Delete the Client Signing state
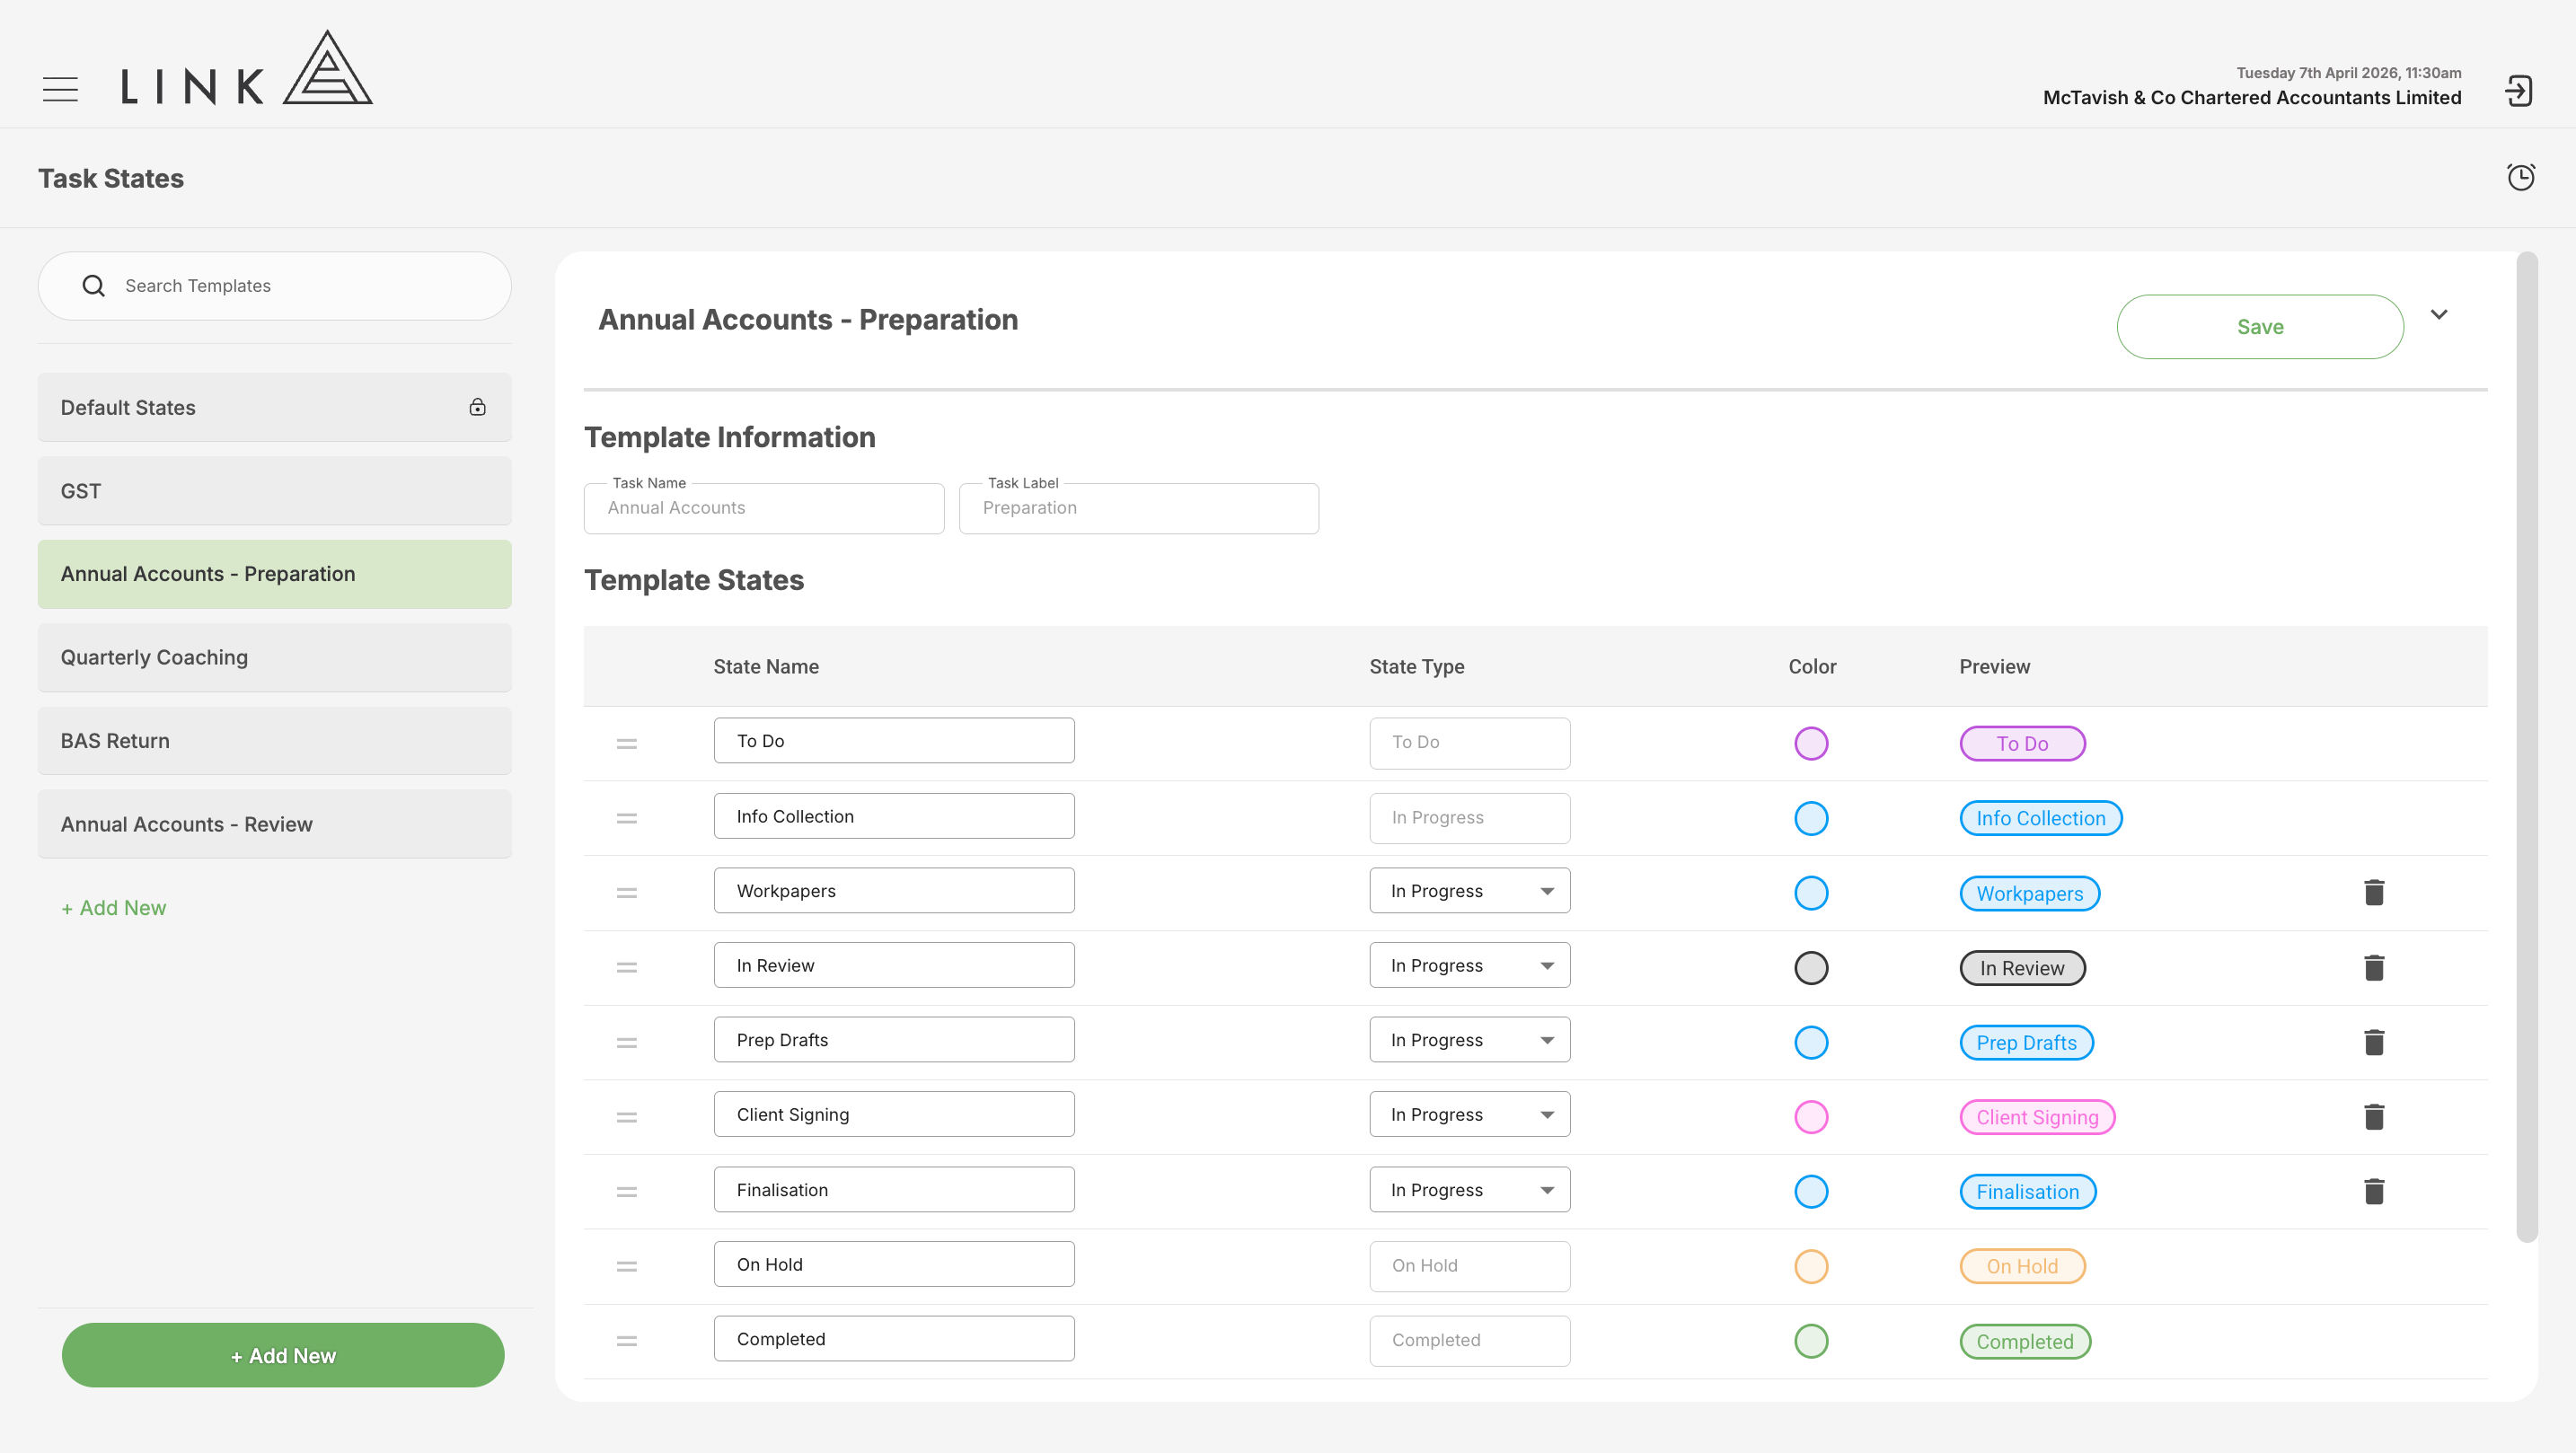Image resolution: width=2576 pixels, height=1453 pixels. [x=2374, y=1116]
